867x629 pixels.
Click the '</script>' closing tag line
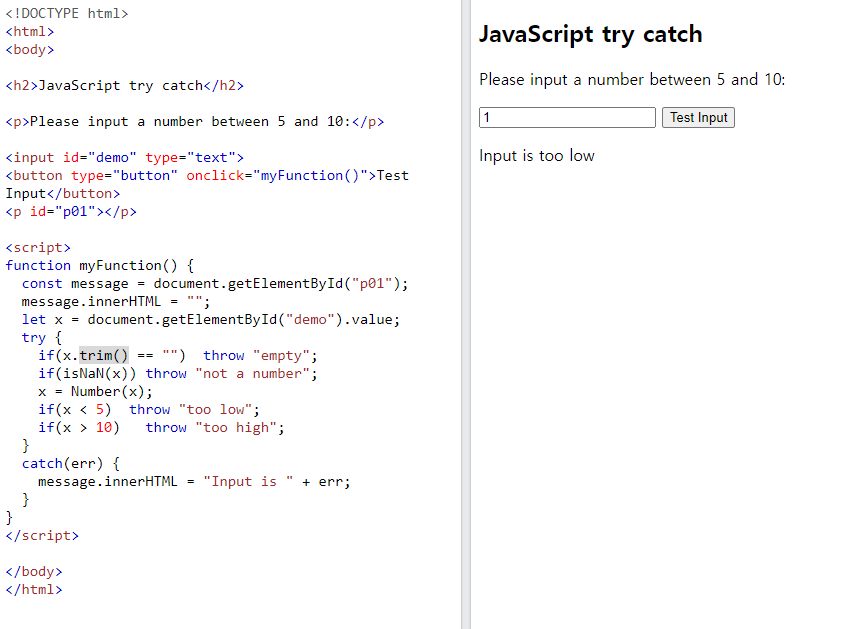pos(42,536)
